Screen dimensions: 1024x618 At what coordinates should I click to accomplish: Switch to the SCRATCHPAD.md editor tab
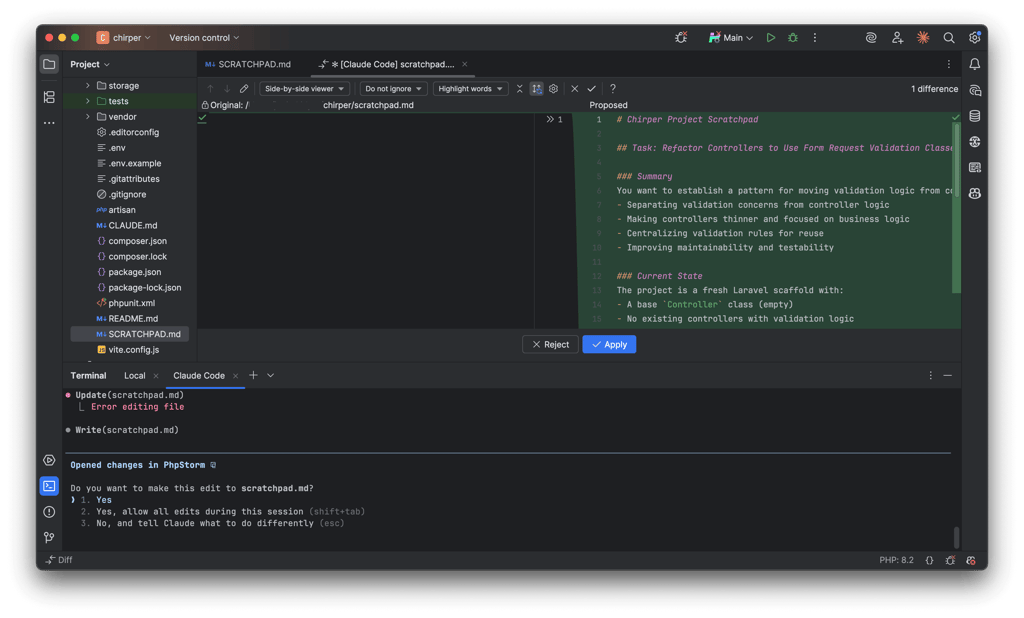coord(248,64)
